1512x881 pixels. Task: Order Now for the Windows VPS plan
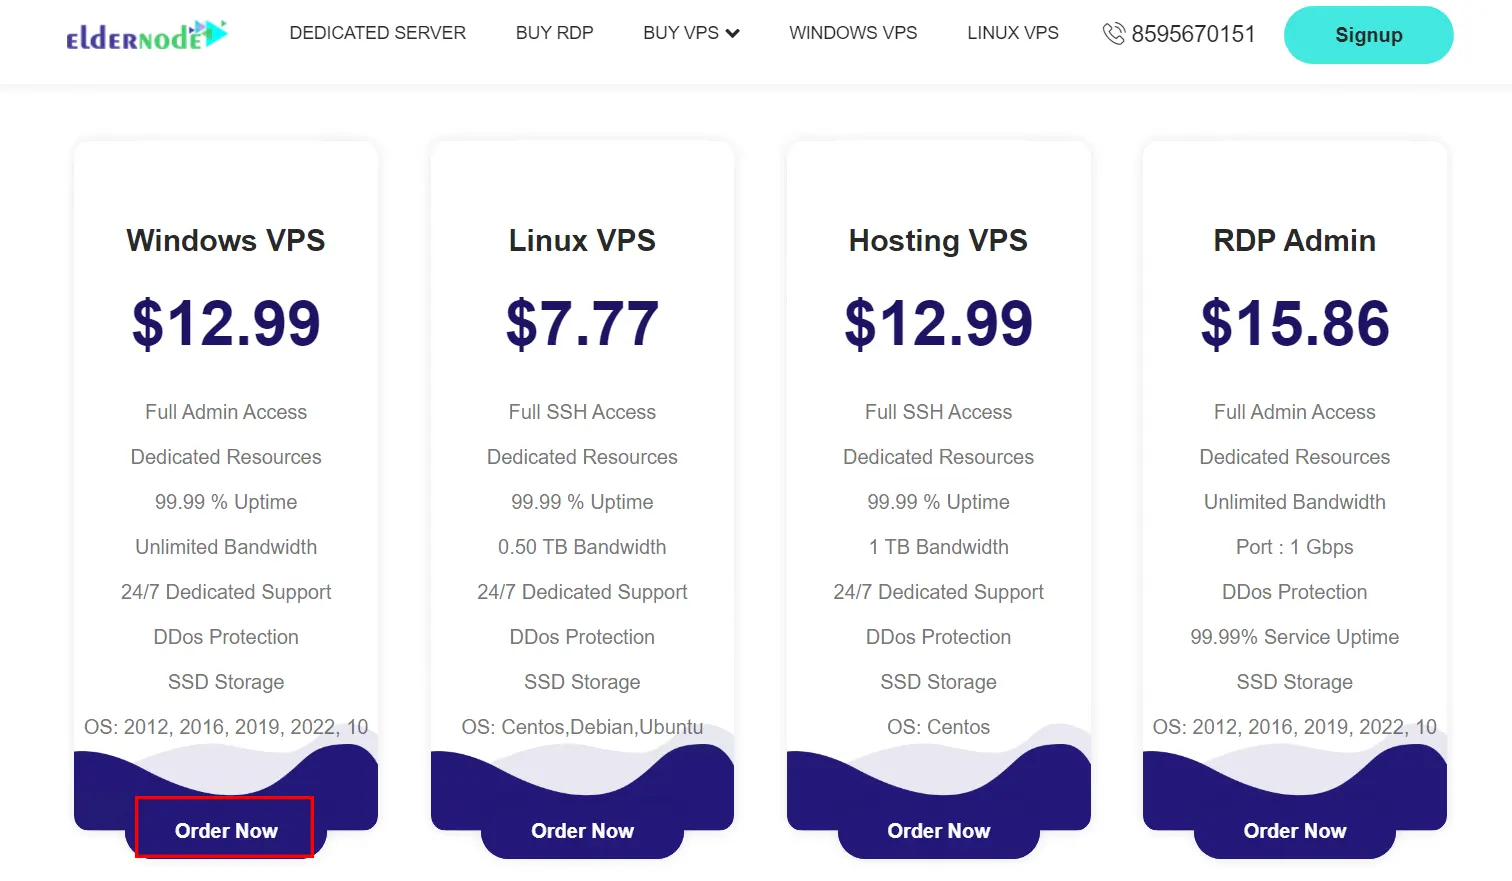click(224, 830)
